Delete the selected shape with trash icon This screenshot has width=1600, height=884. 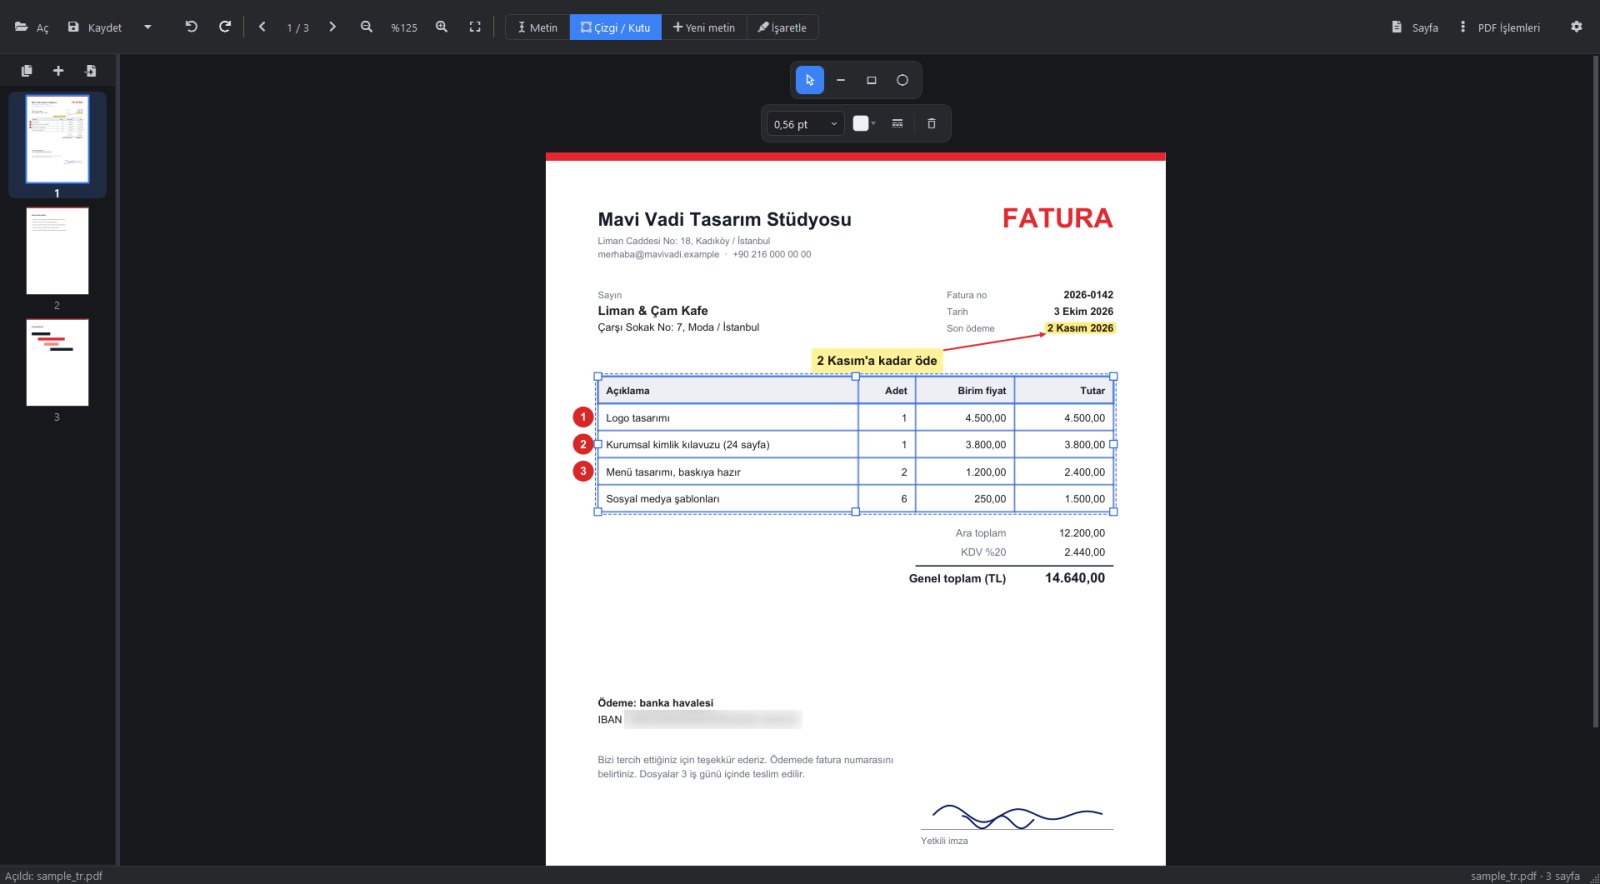tap(931, 124)
